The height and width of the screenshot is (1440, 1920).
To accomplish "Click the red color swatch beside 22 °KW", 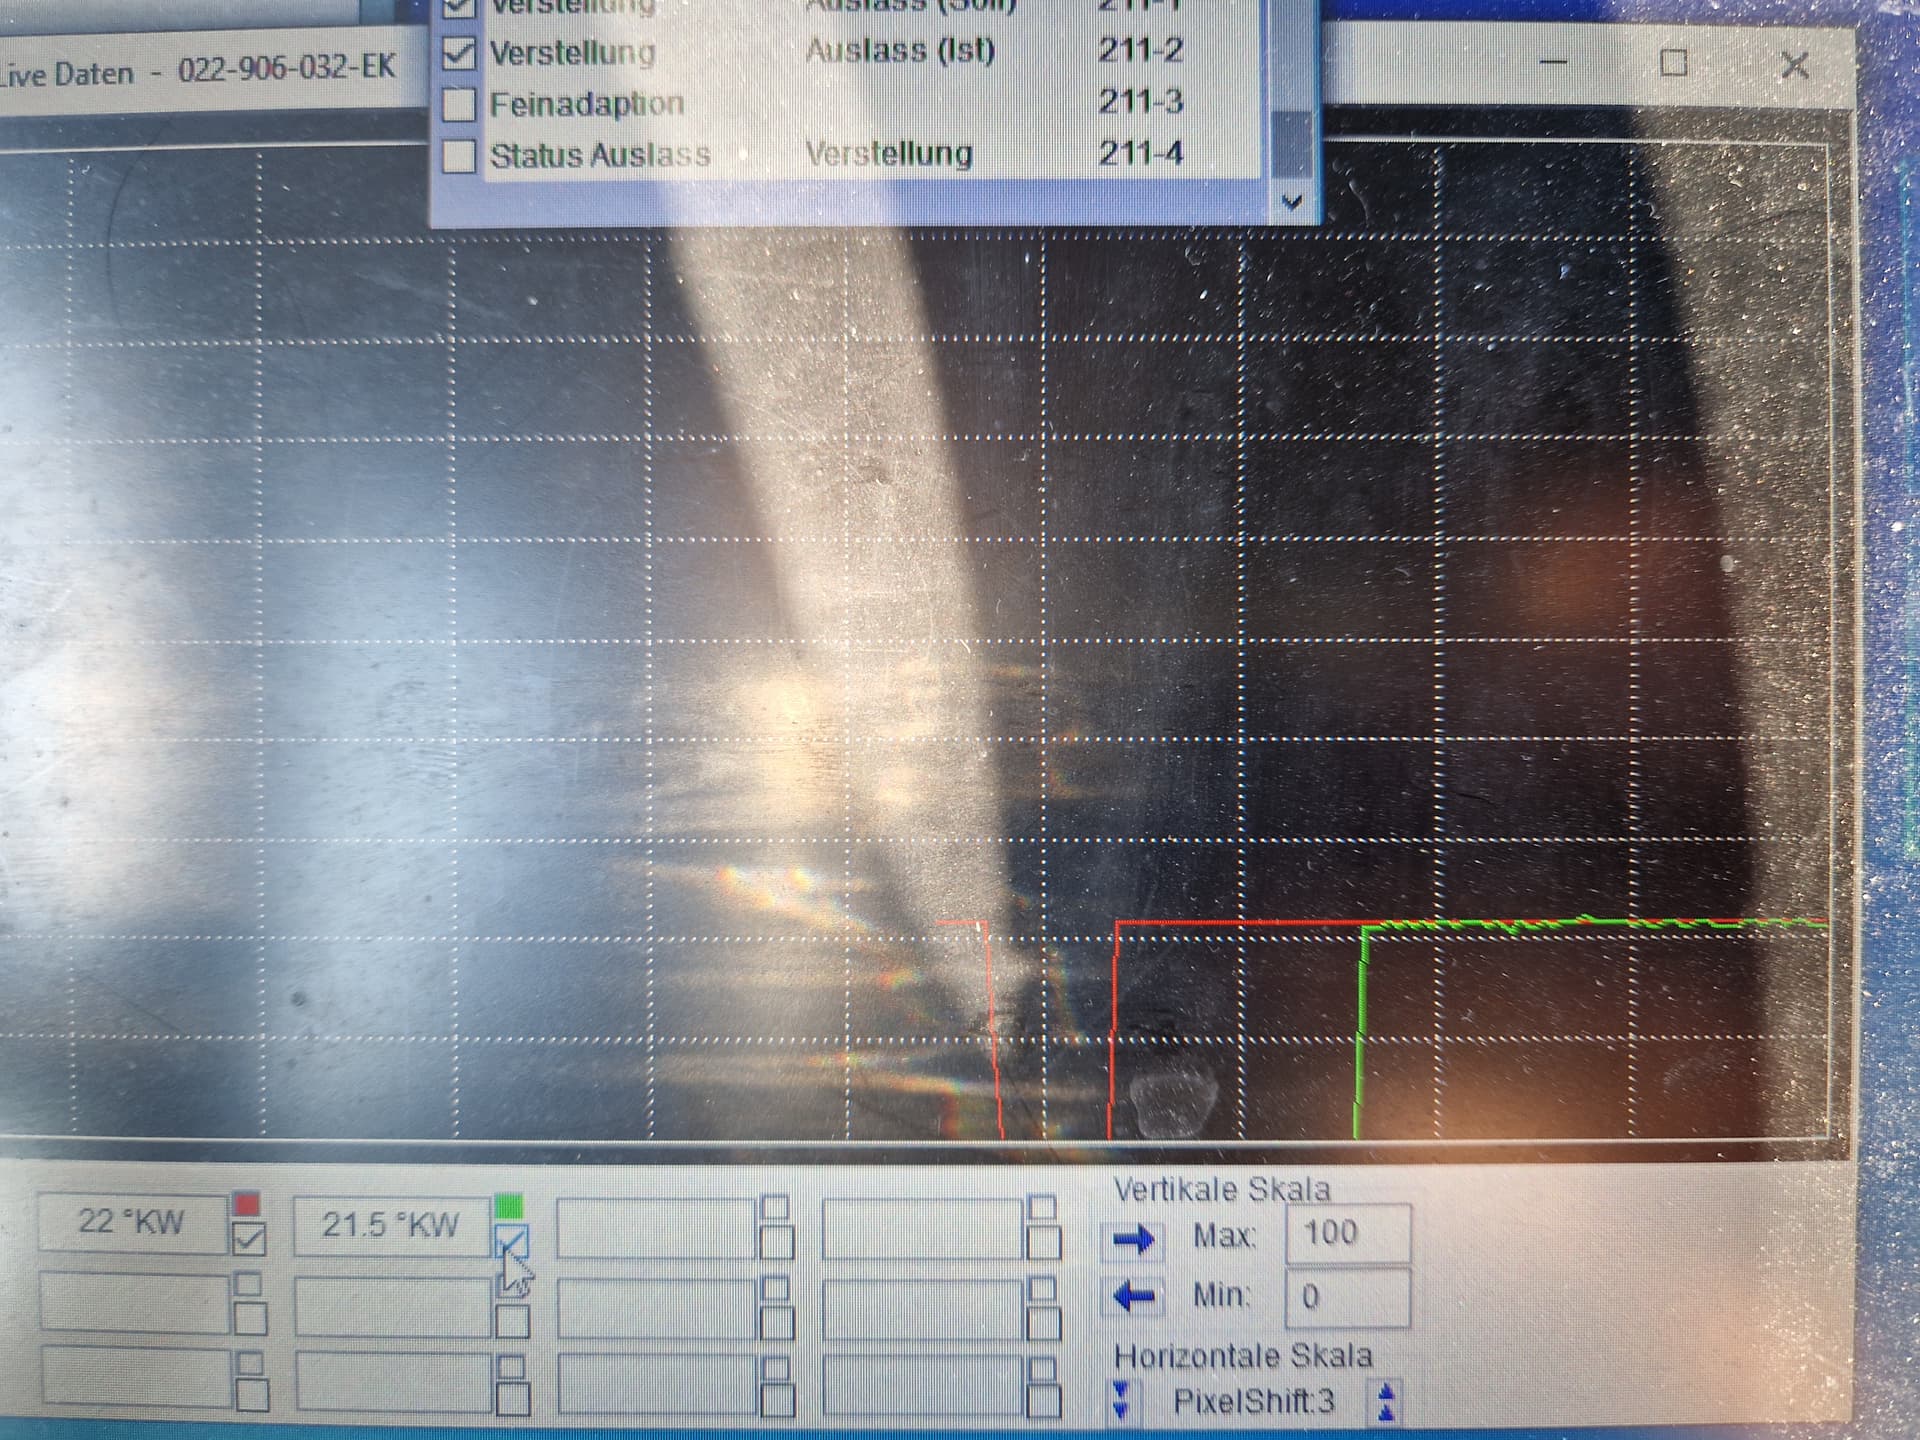I will tap(247, 1204).
